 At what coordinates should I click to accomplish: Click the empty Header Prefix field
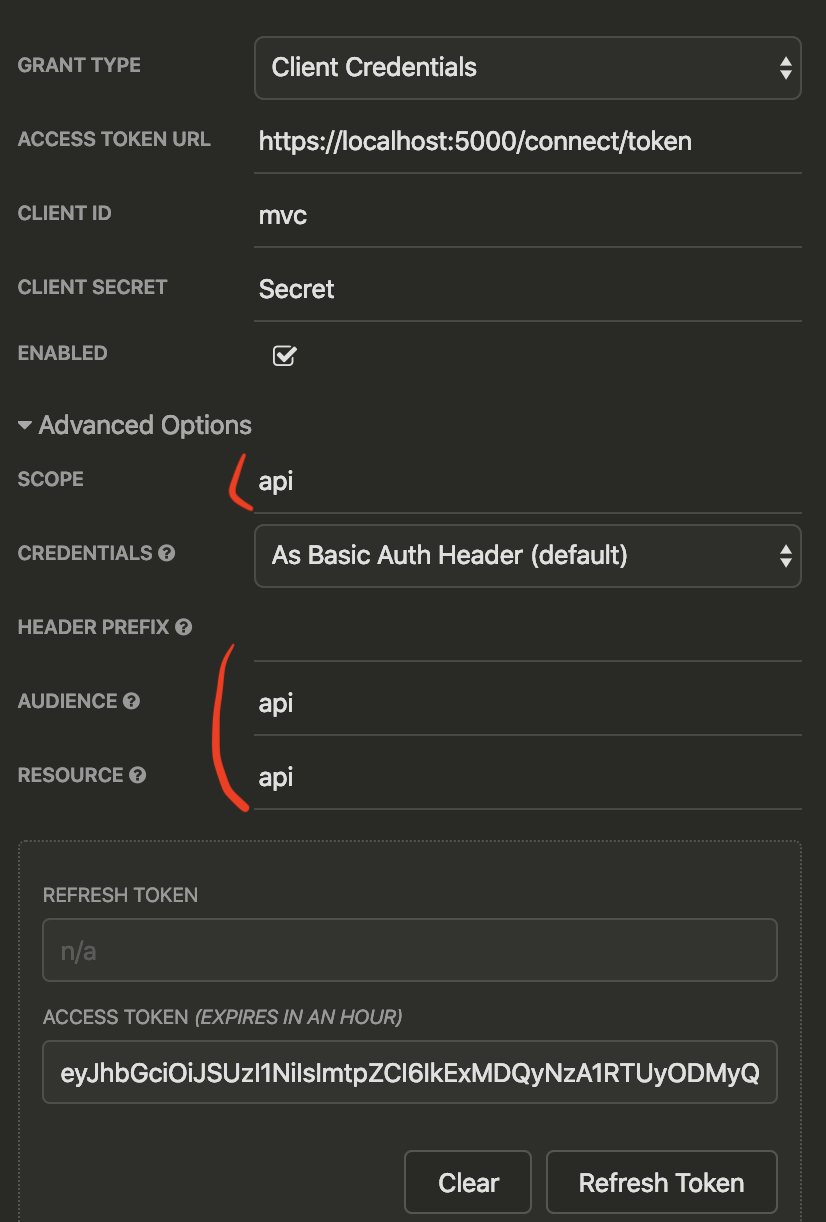527,630
